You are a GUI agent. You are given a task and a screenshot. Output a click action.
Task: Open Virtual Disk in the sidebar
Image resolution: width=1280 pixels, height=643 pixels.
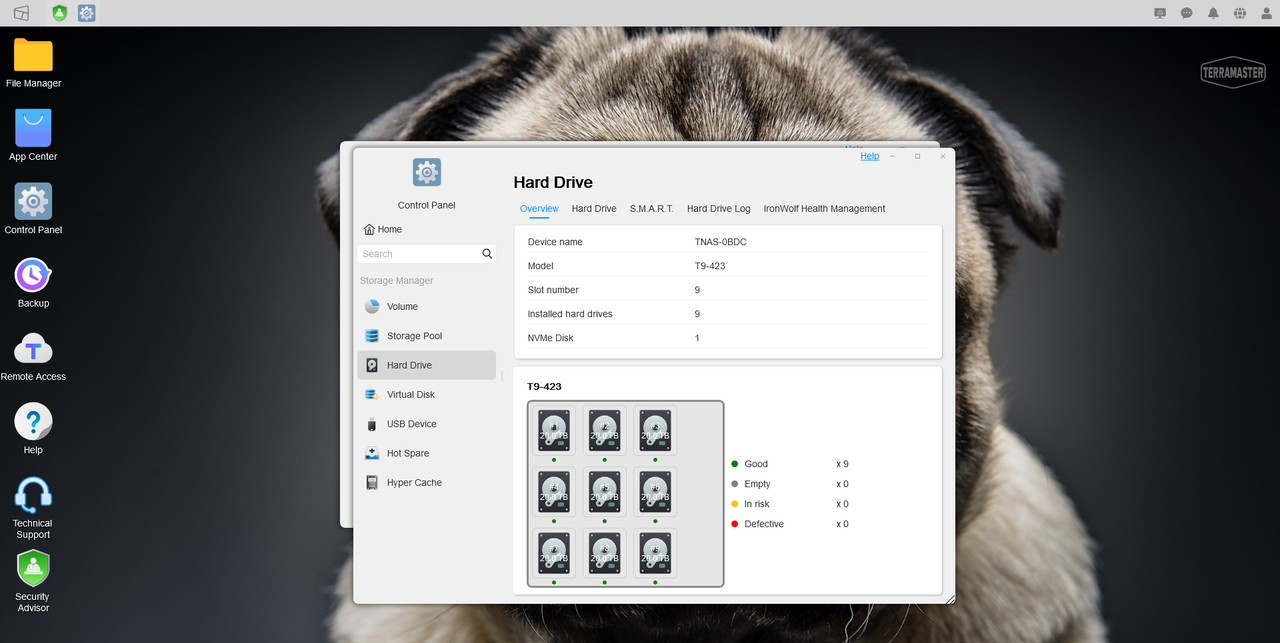click(427, 395)
